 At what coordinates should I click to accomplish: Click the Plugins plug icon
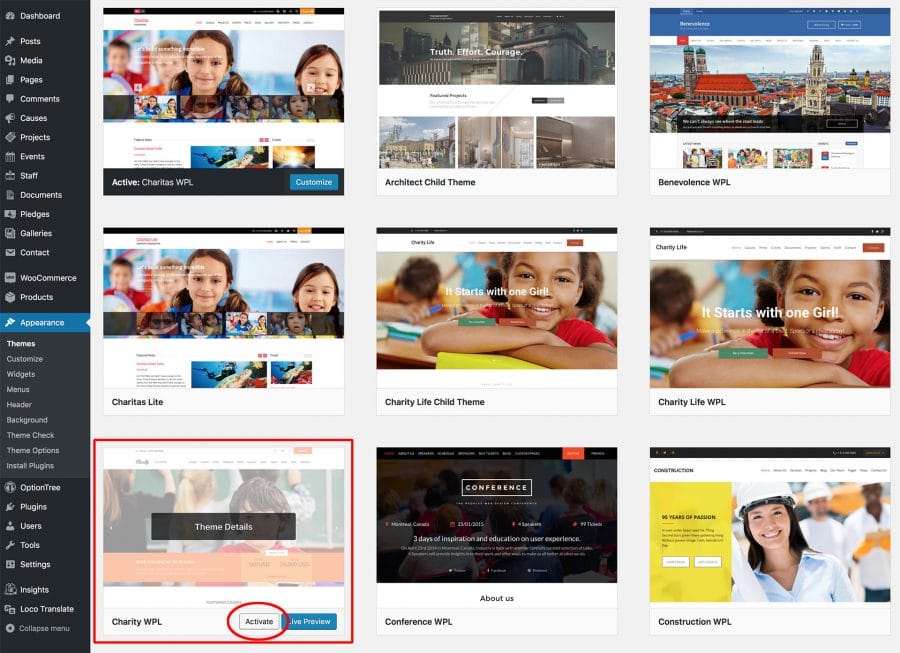point(9,507)
